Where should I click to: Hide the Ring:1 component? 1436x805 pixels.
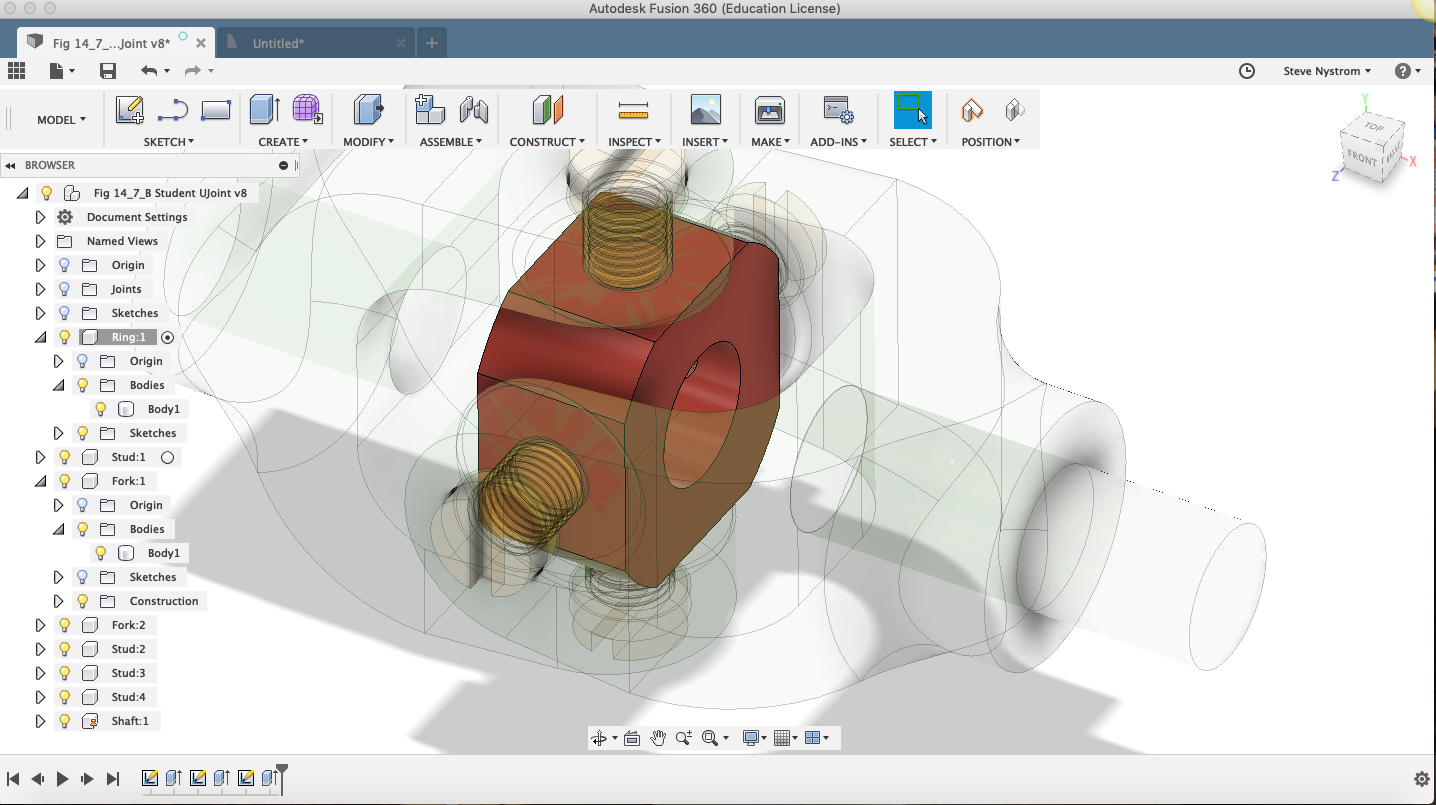coord(63,337)
